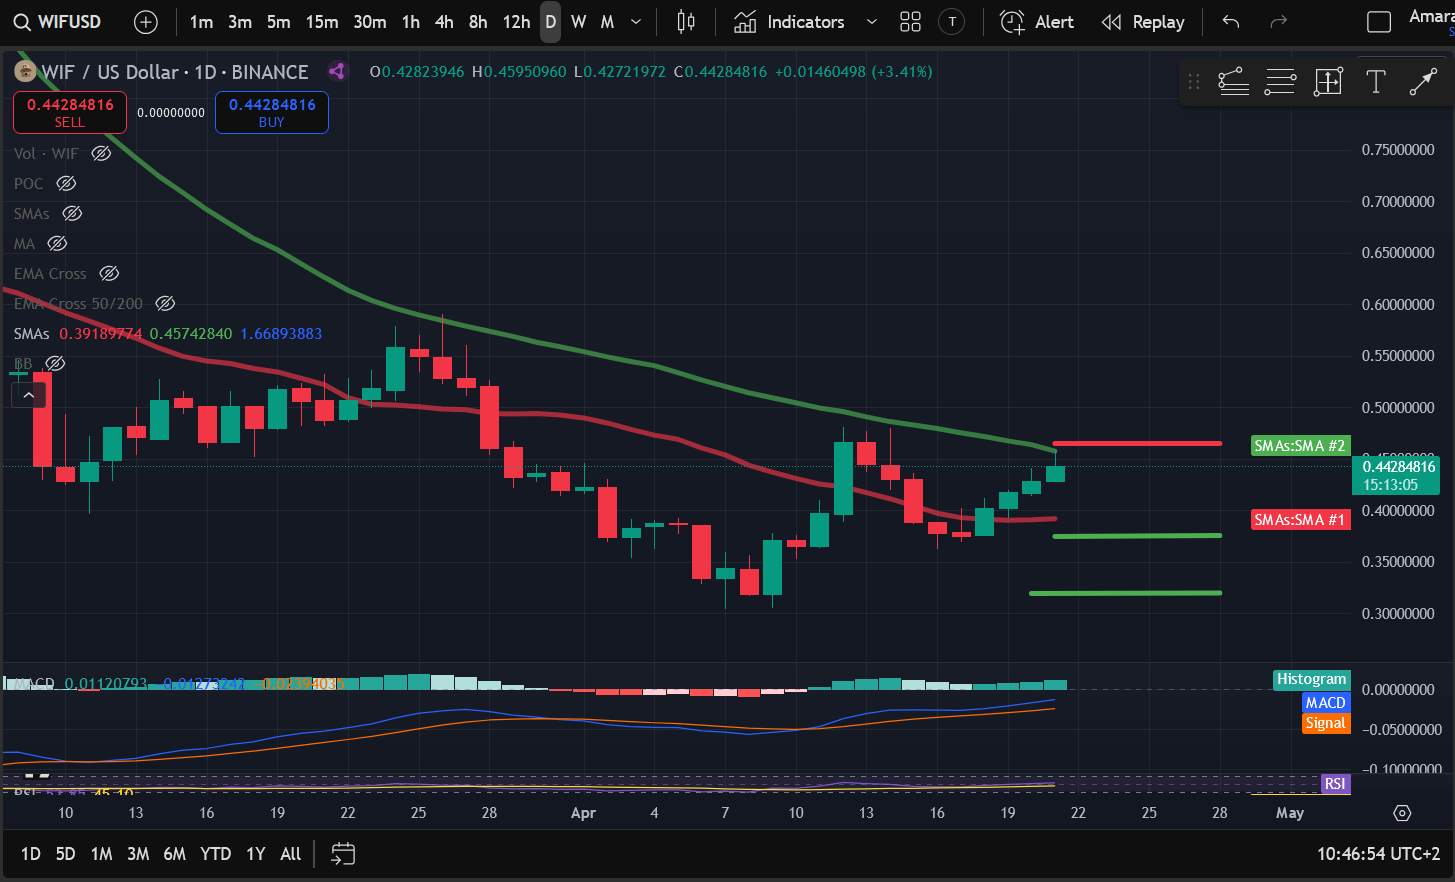Open the layout templates grid icon
This screenshot has width=1455, height=882.
point(910,22)
